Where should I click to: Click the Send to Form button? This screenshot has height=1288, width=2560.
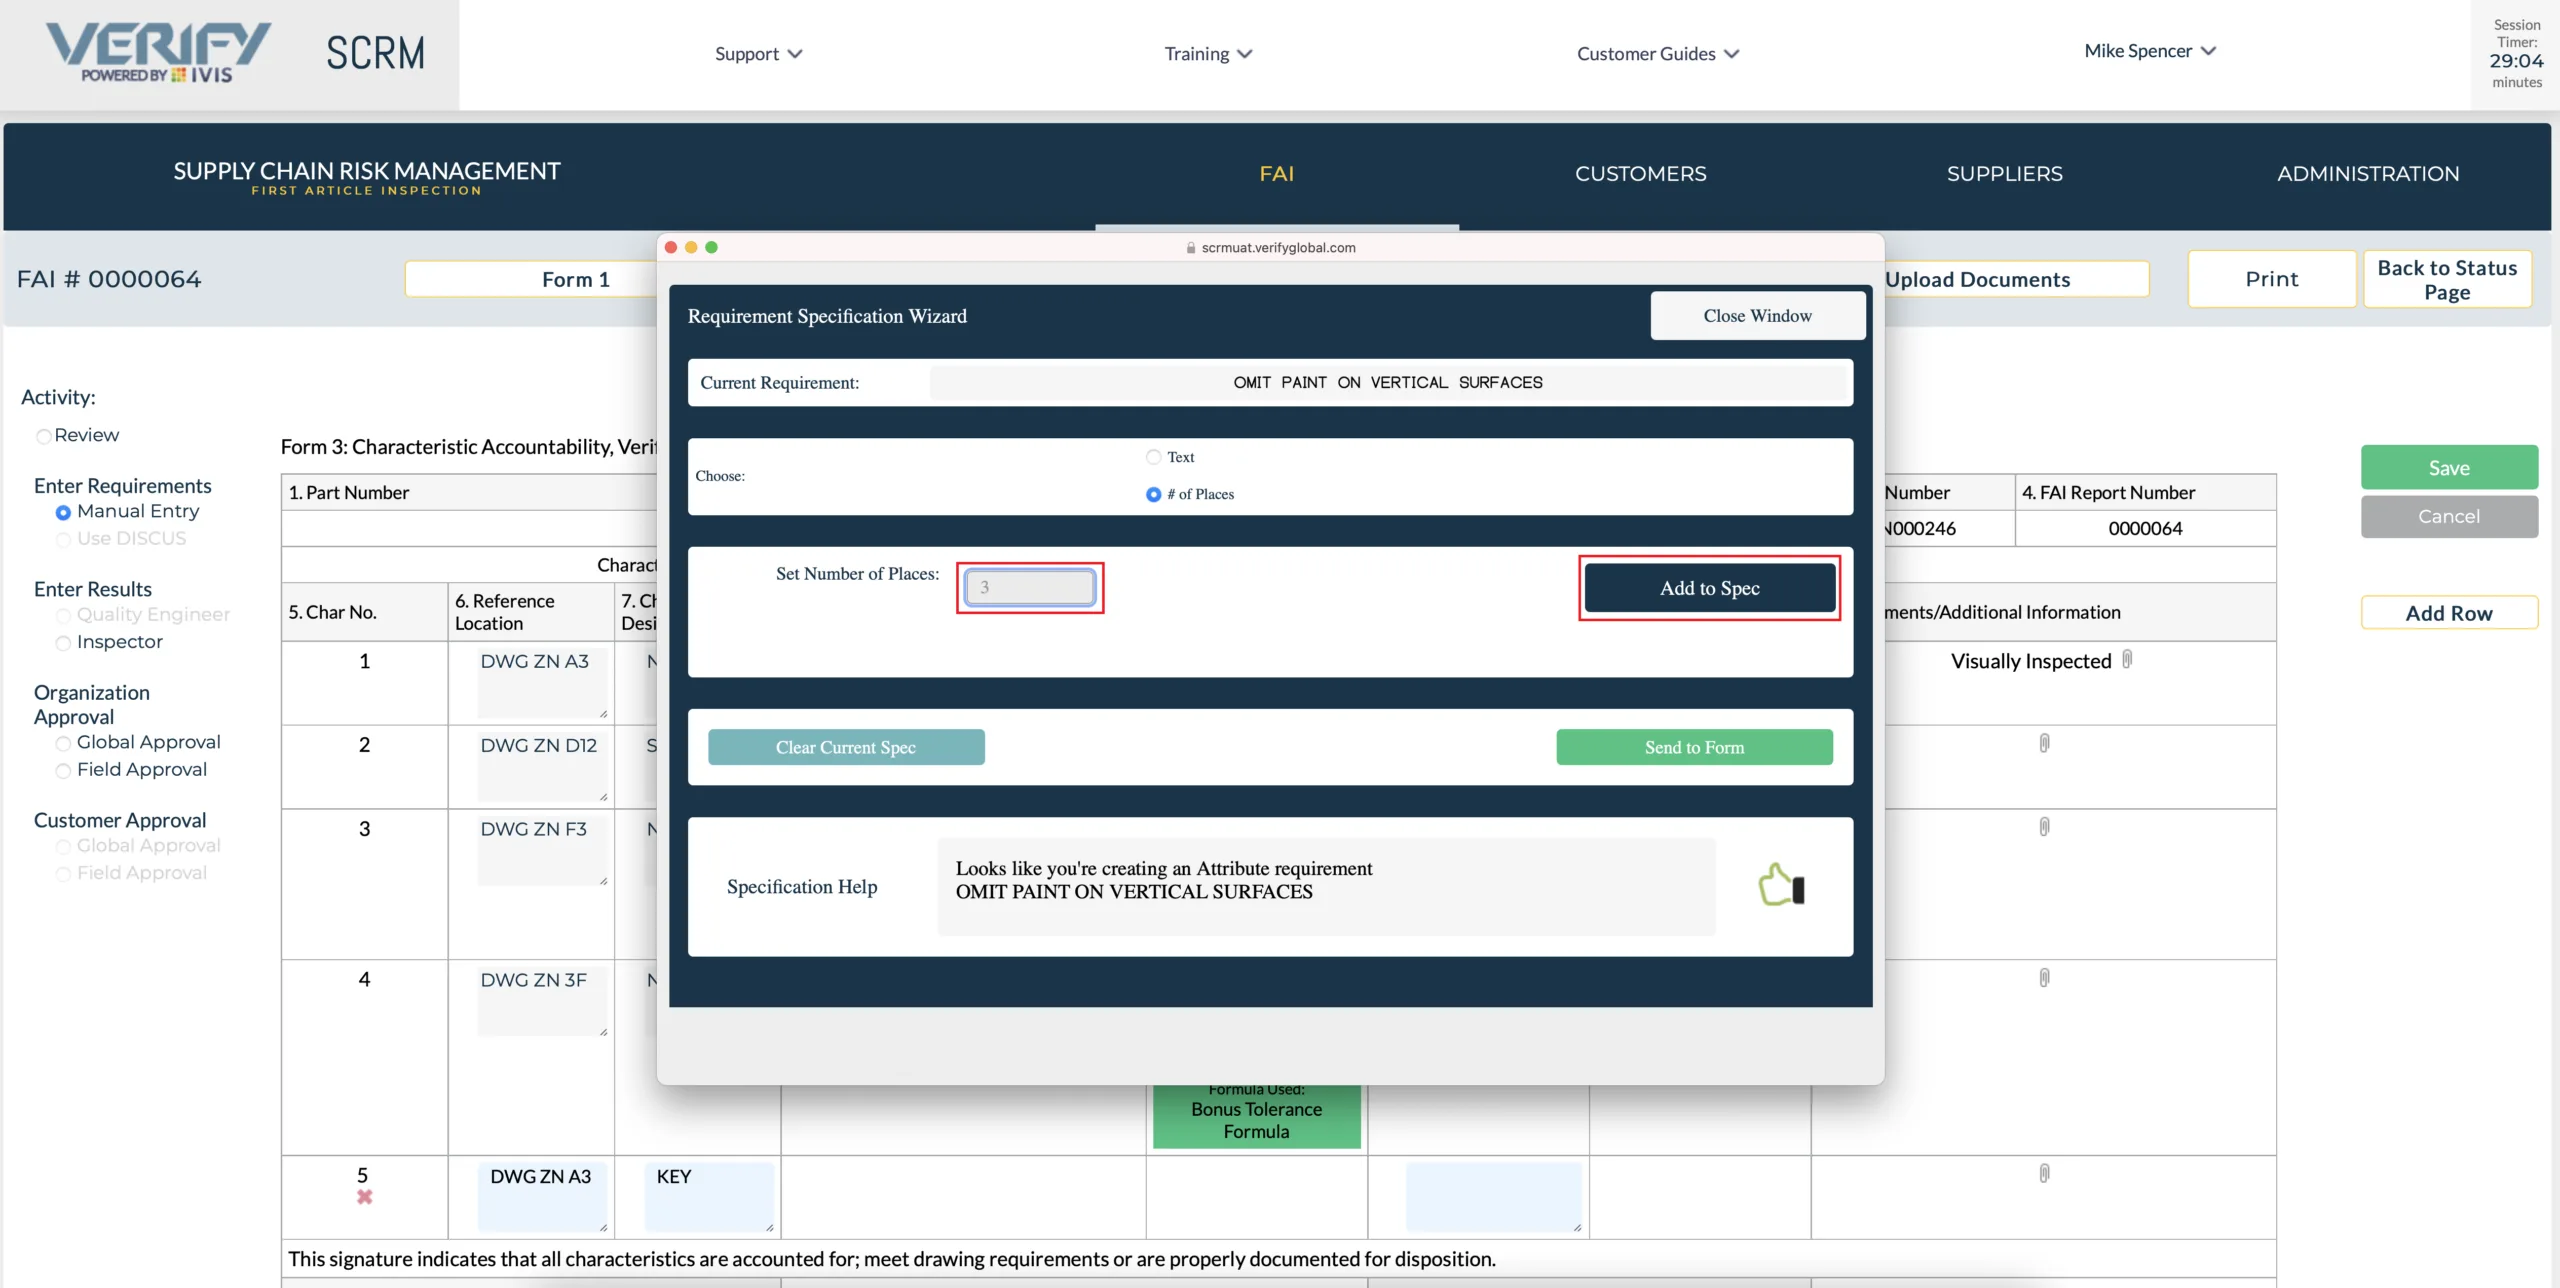coord(1694,747)
